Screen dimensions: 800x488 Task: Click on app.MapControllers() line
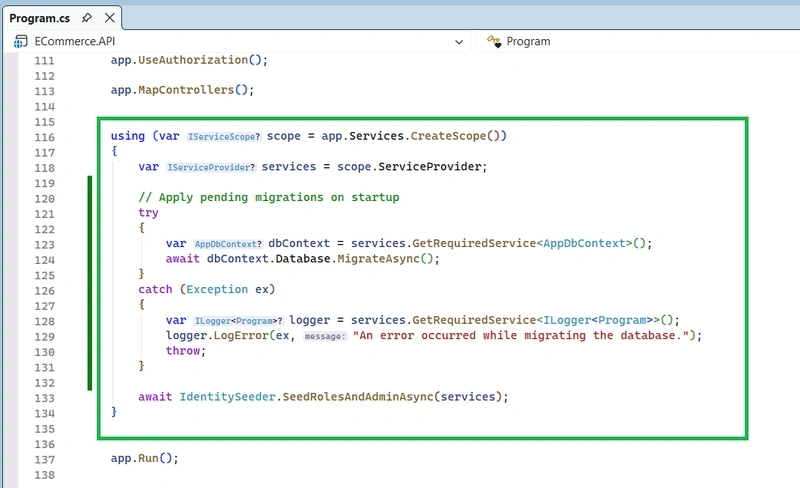(182, 90)
